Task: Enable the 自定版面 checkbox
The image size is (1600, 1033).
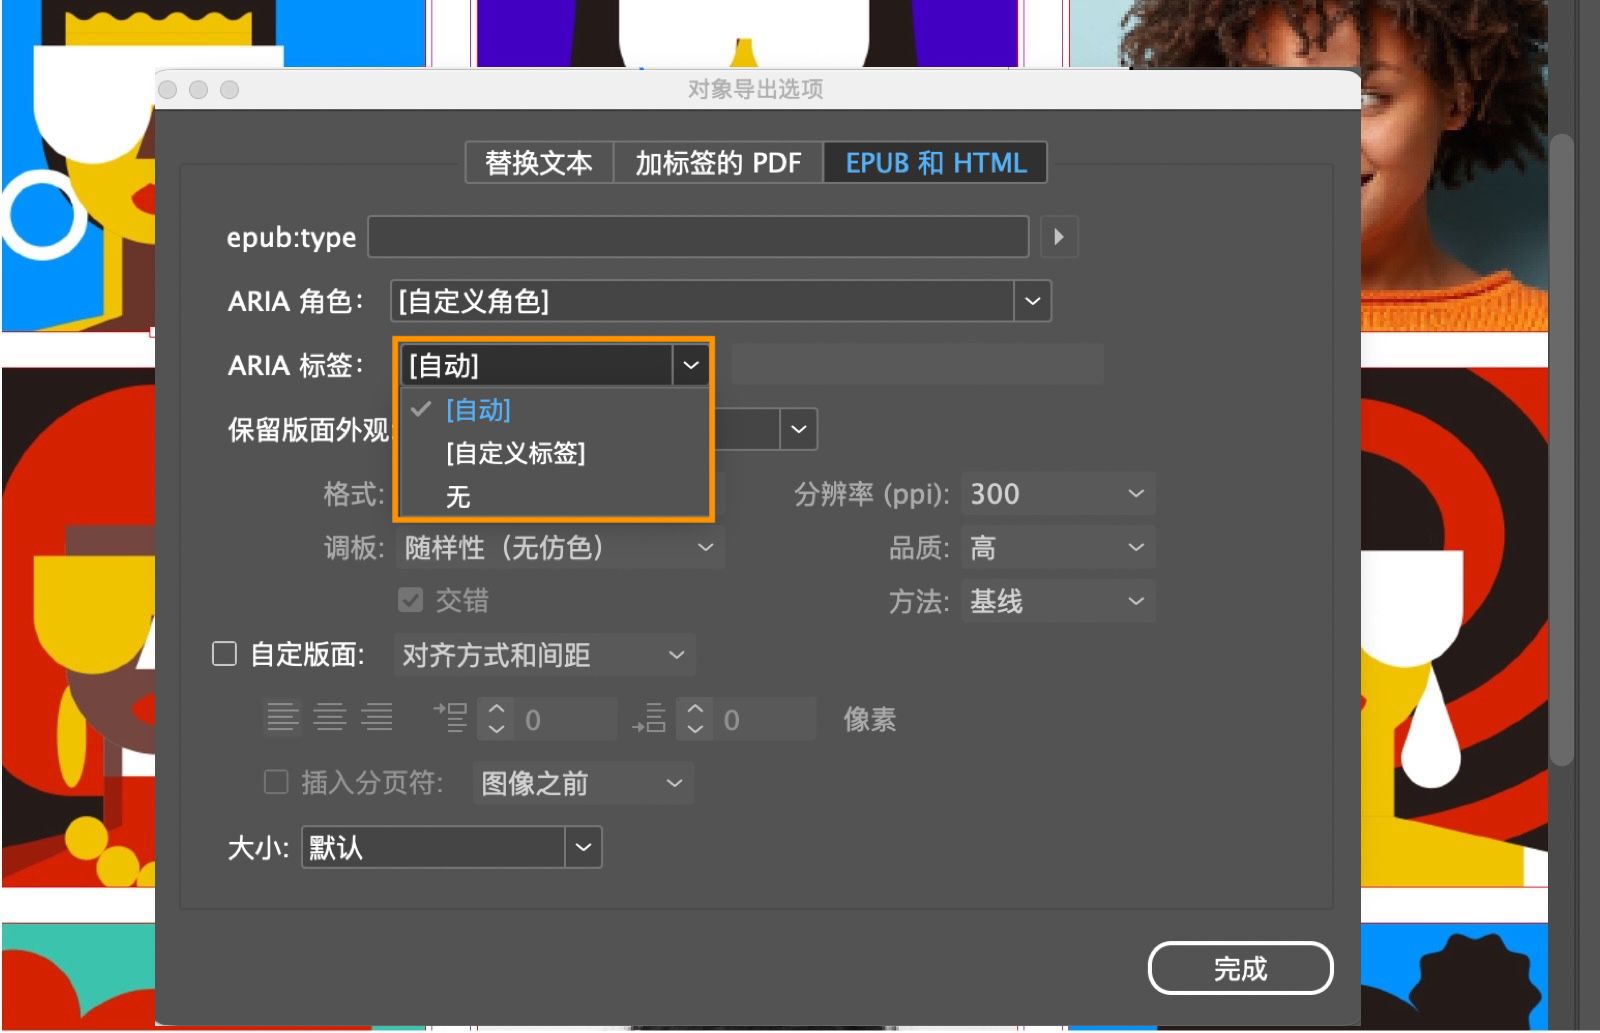Action: [x=224, y=653]
